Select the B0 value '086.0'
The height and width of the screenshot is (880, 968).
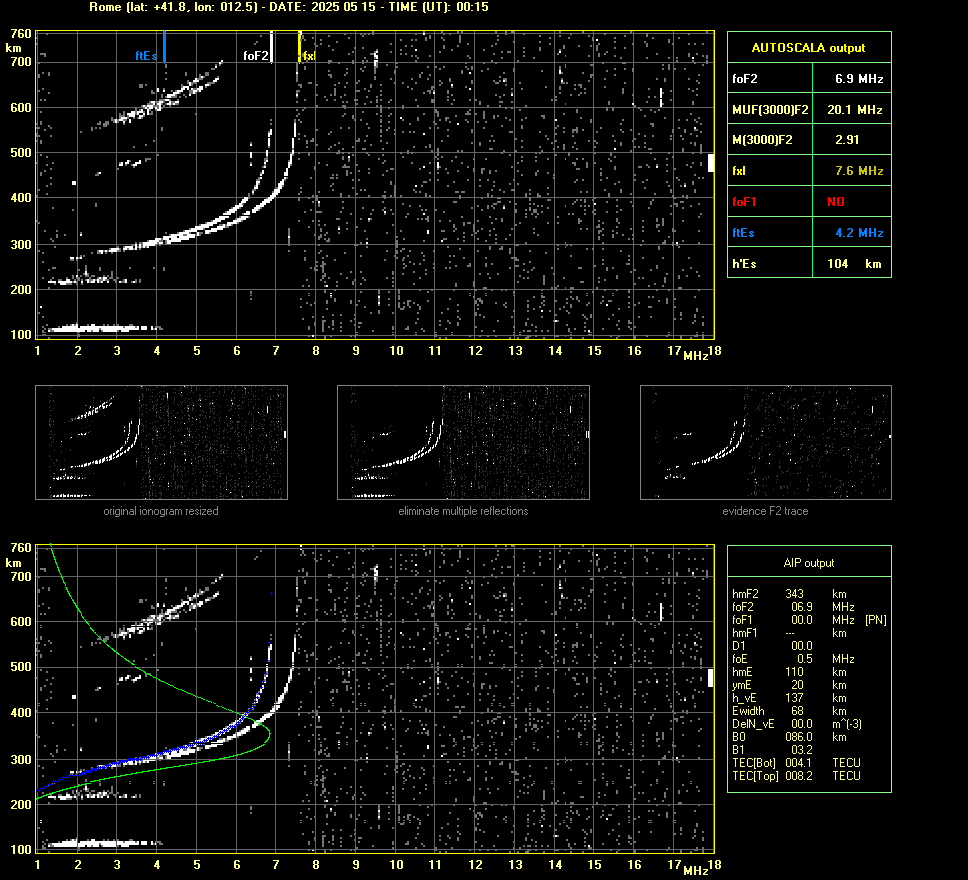799,737
